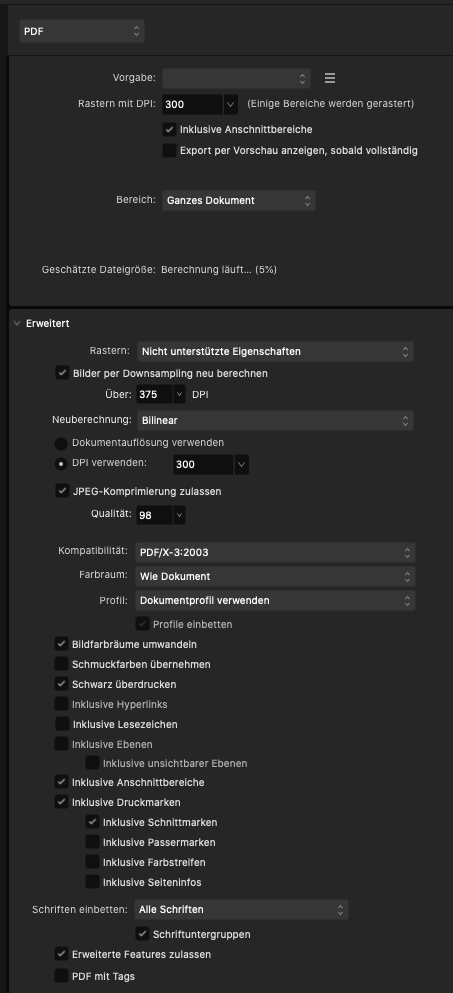The width and height of the screenshot is (453, 993).
Task: Expand the Rastern mit DPI arrow
Action: pos(230,104)
